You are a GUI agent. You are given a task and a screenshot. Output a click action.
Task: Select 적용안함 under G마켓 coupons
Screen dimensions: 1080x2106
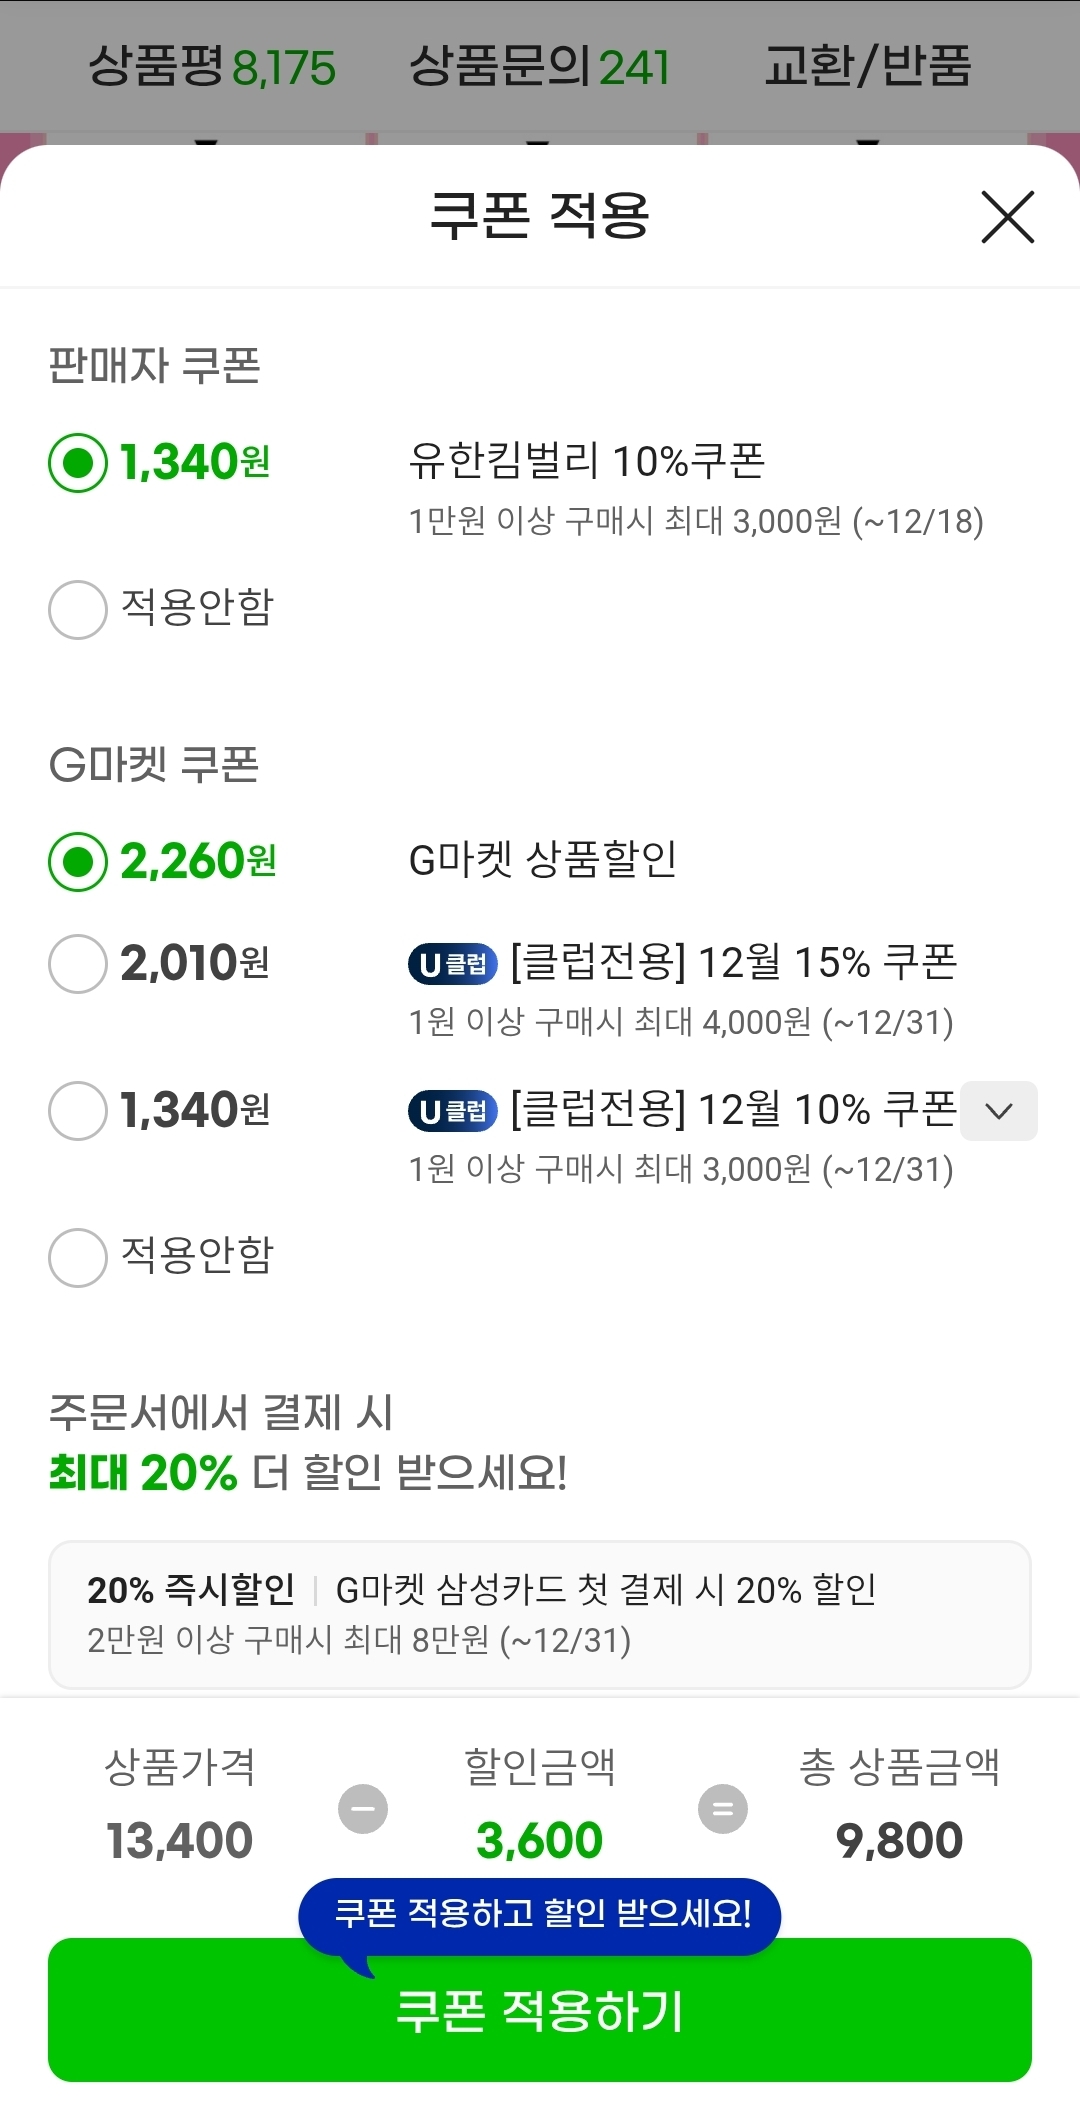[78, 1257]
